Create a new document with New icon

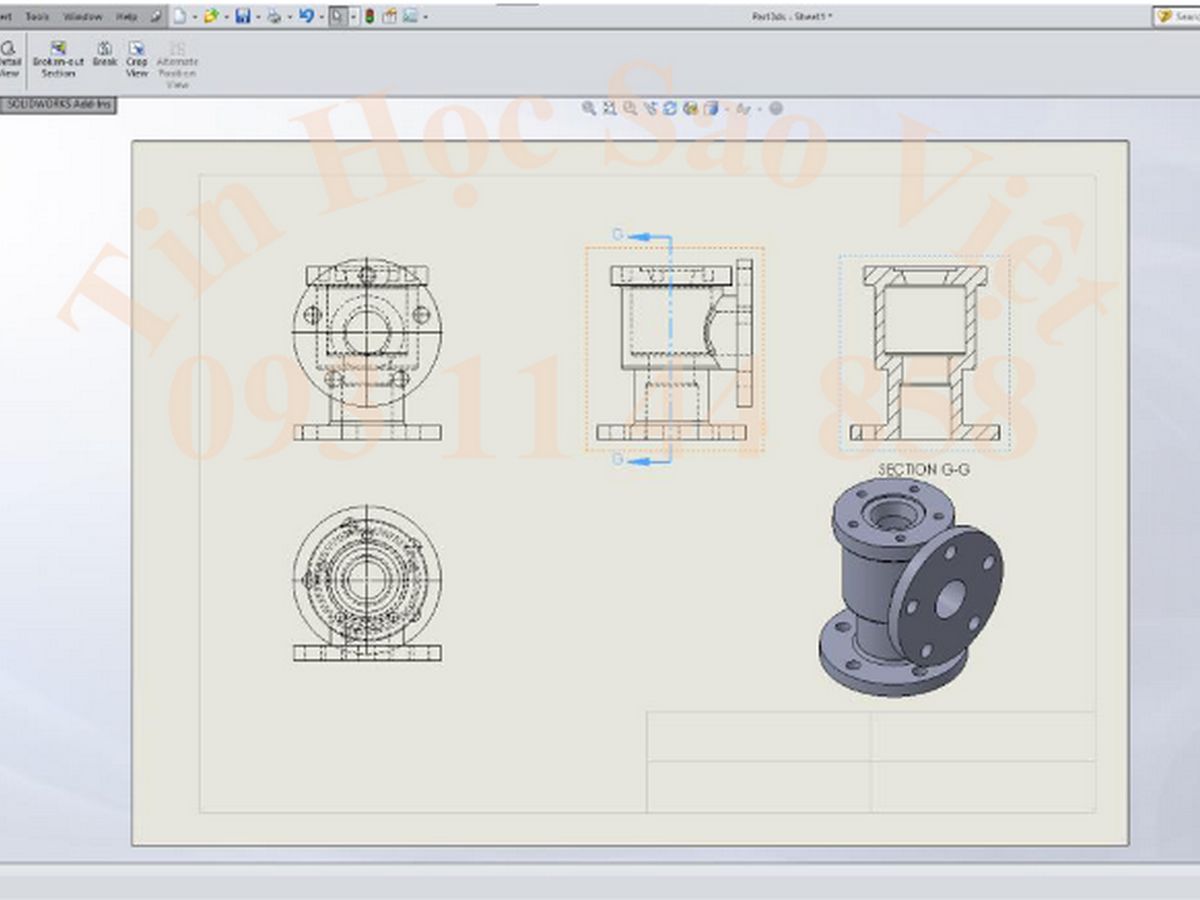[179, 17]
